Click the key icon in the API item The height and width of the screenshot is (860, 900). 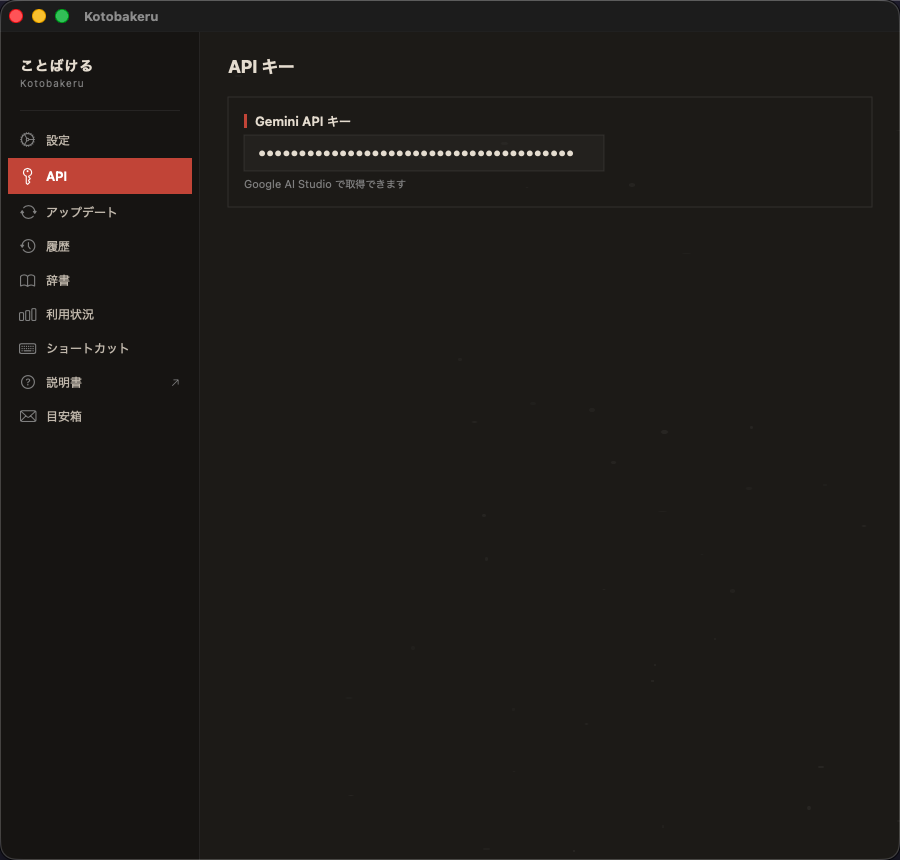pyautogui.click(x=28, y=176)
